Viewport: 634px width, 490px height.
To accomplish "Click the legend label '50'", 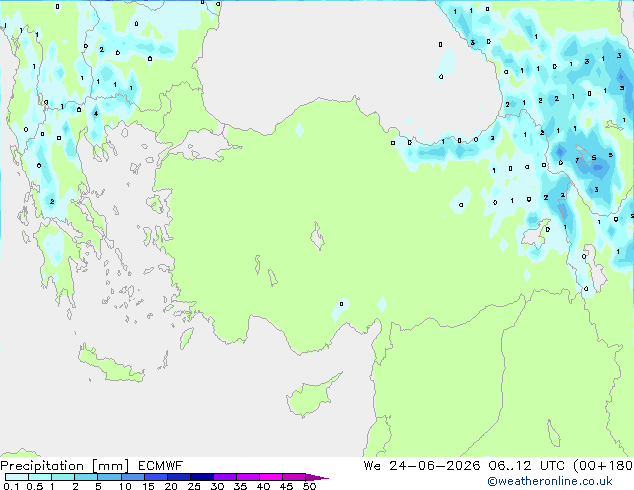I will pyautogui.click(x=310, y=486).
